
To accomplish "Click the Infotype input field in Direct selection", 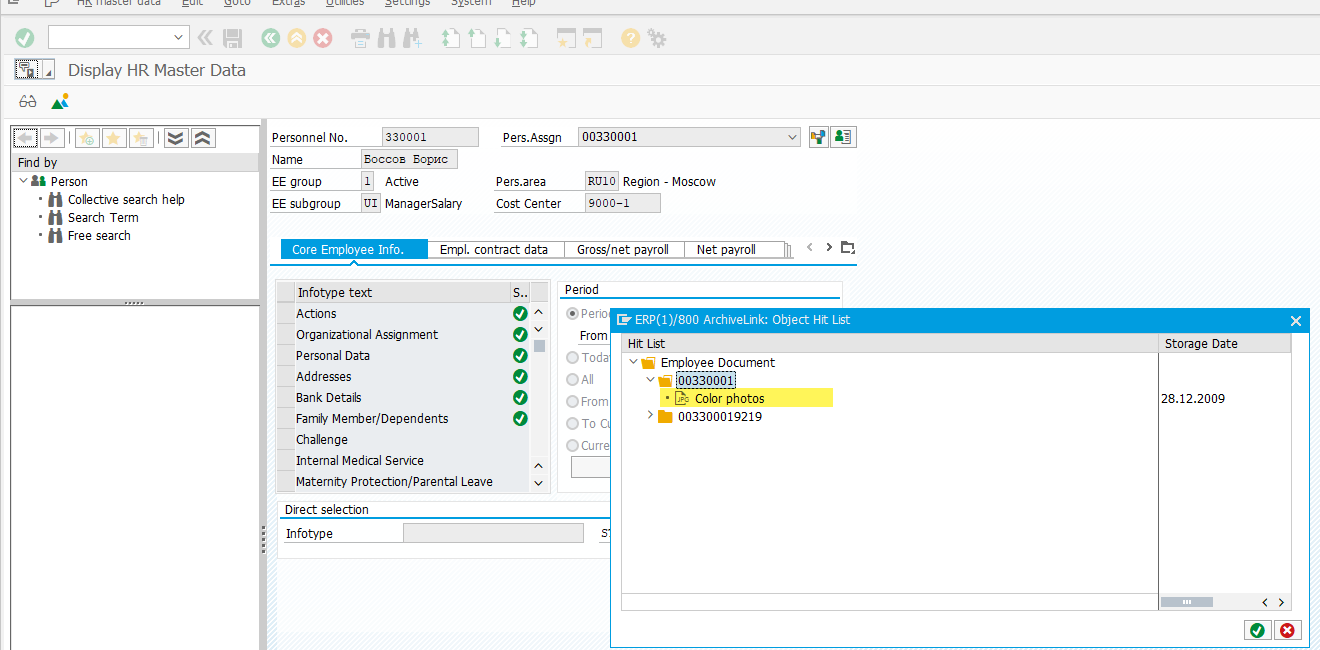I will coord(493,533).
